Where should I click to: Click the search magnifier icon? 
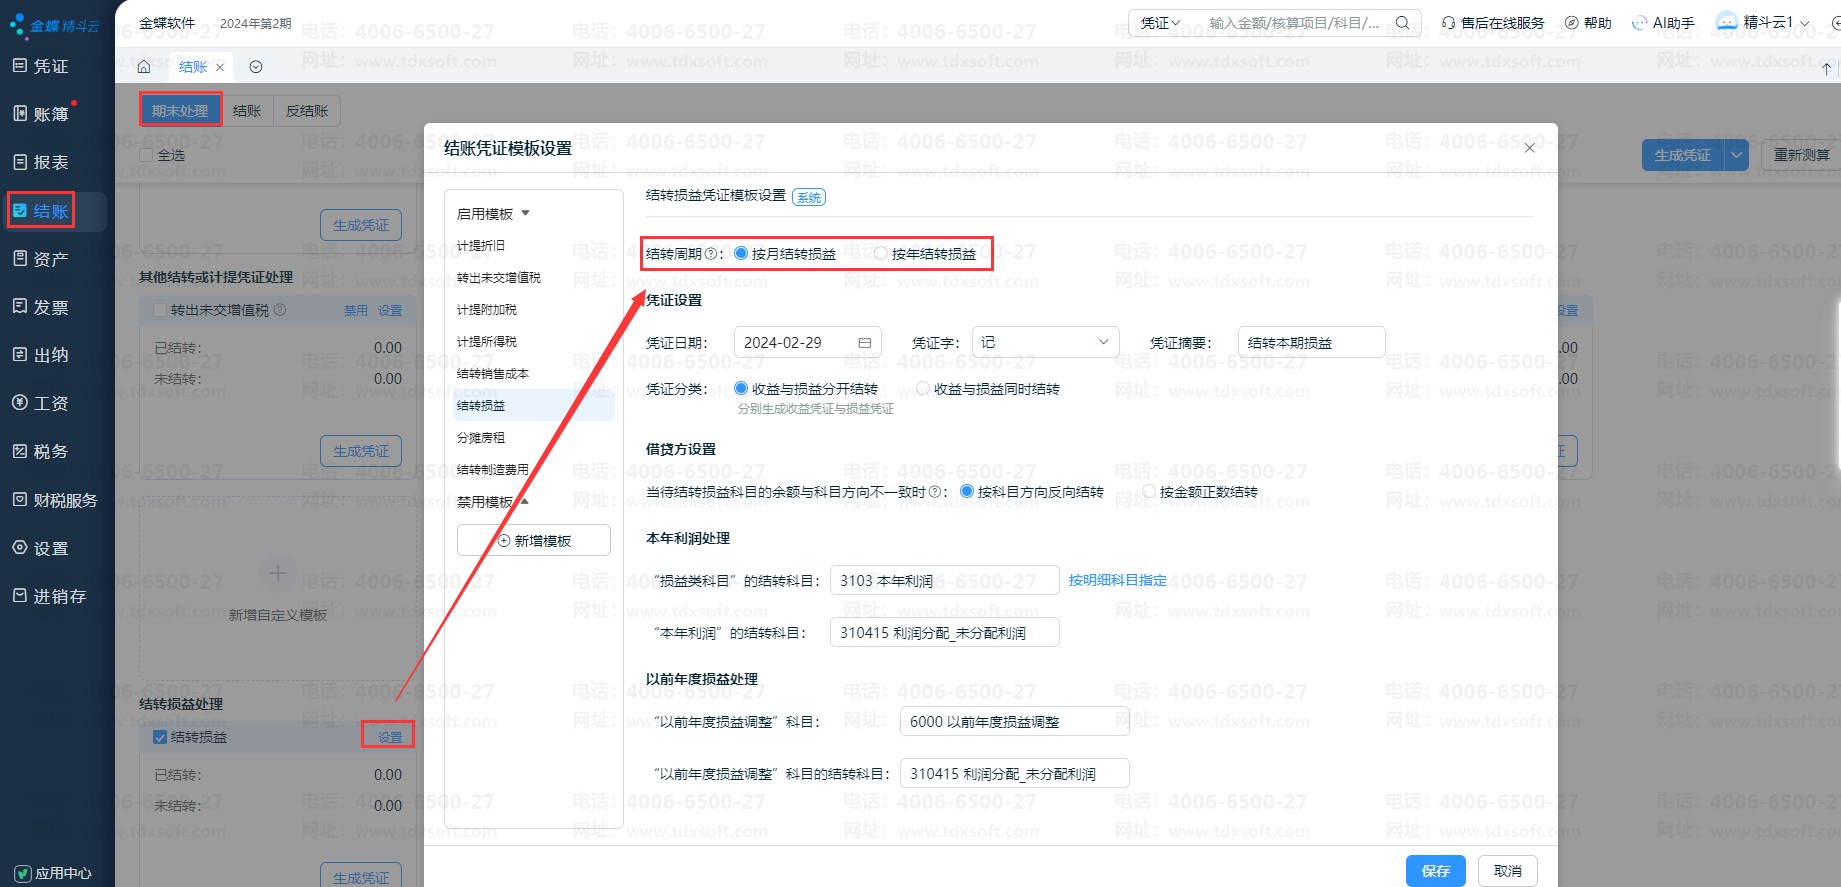1402,23
